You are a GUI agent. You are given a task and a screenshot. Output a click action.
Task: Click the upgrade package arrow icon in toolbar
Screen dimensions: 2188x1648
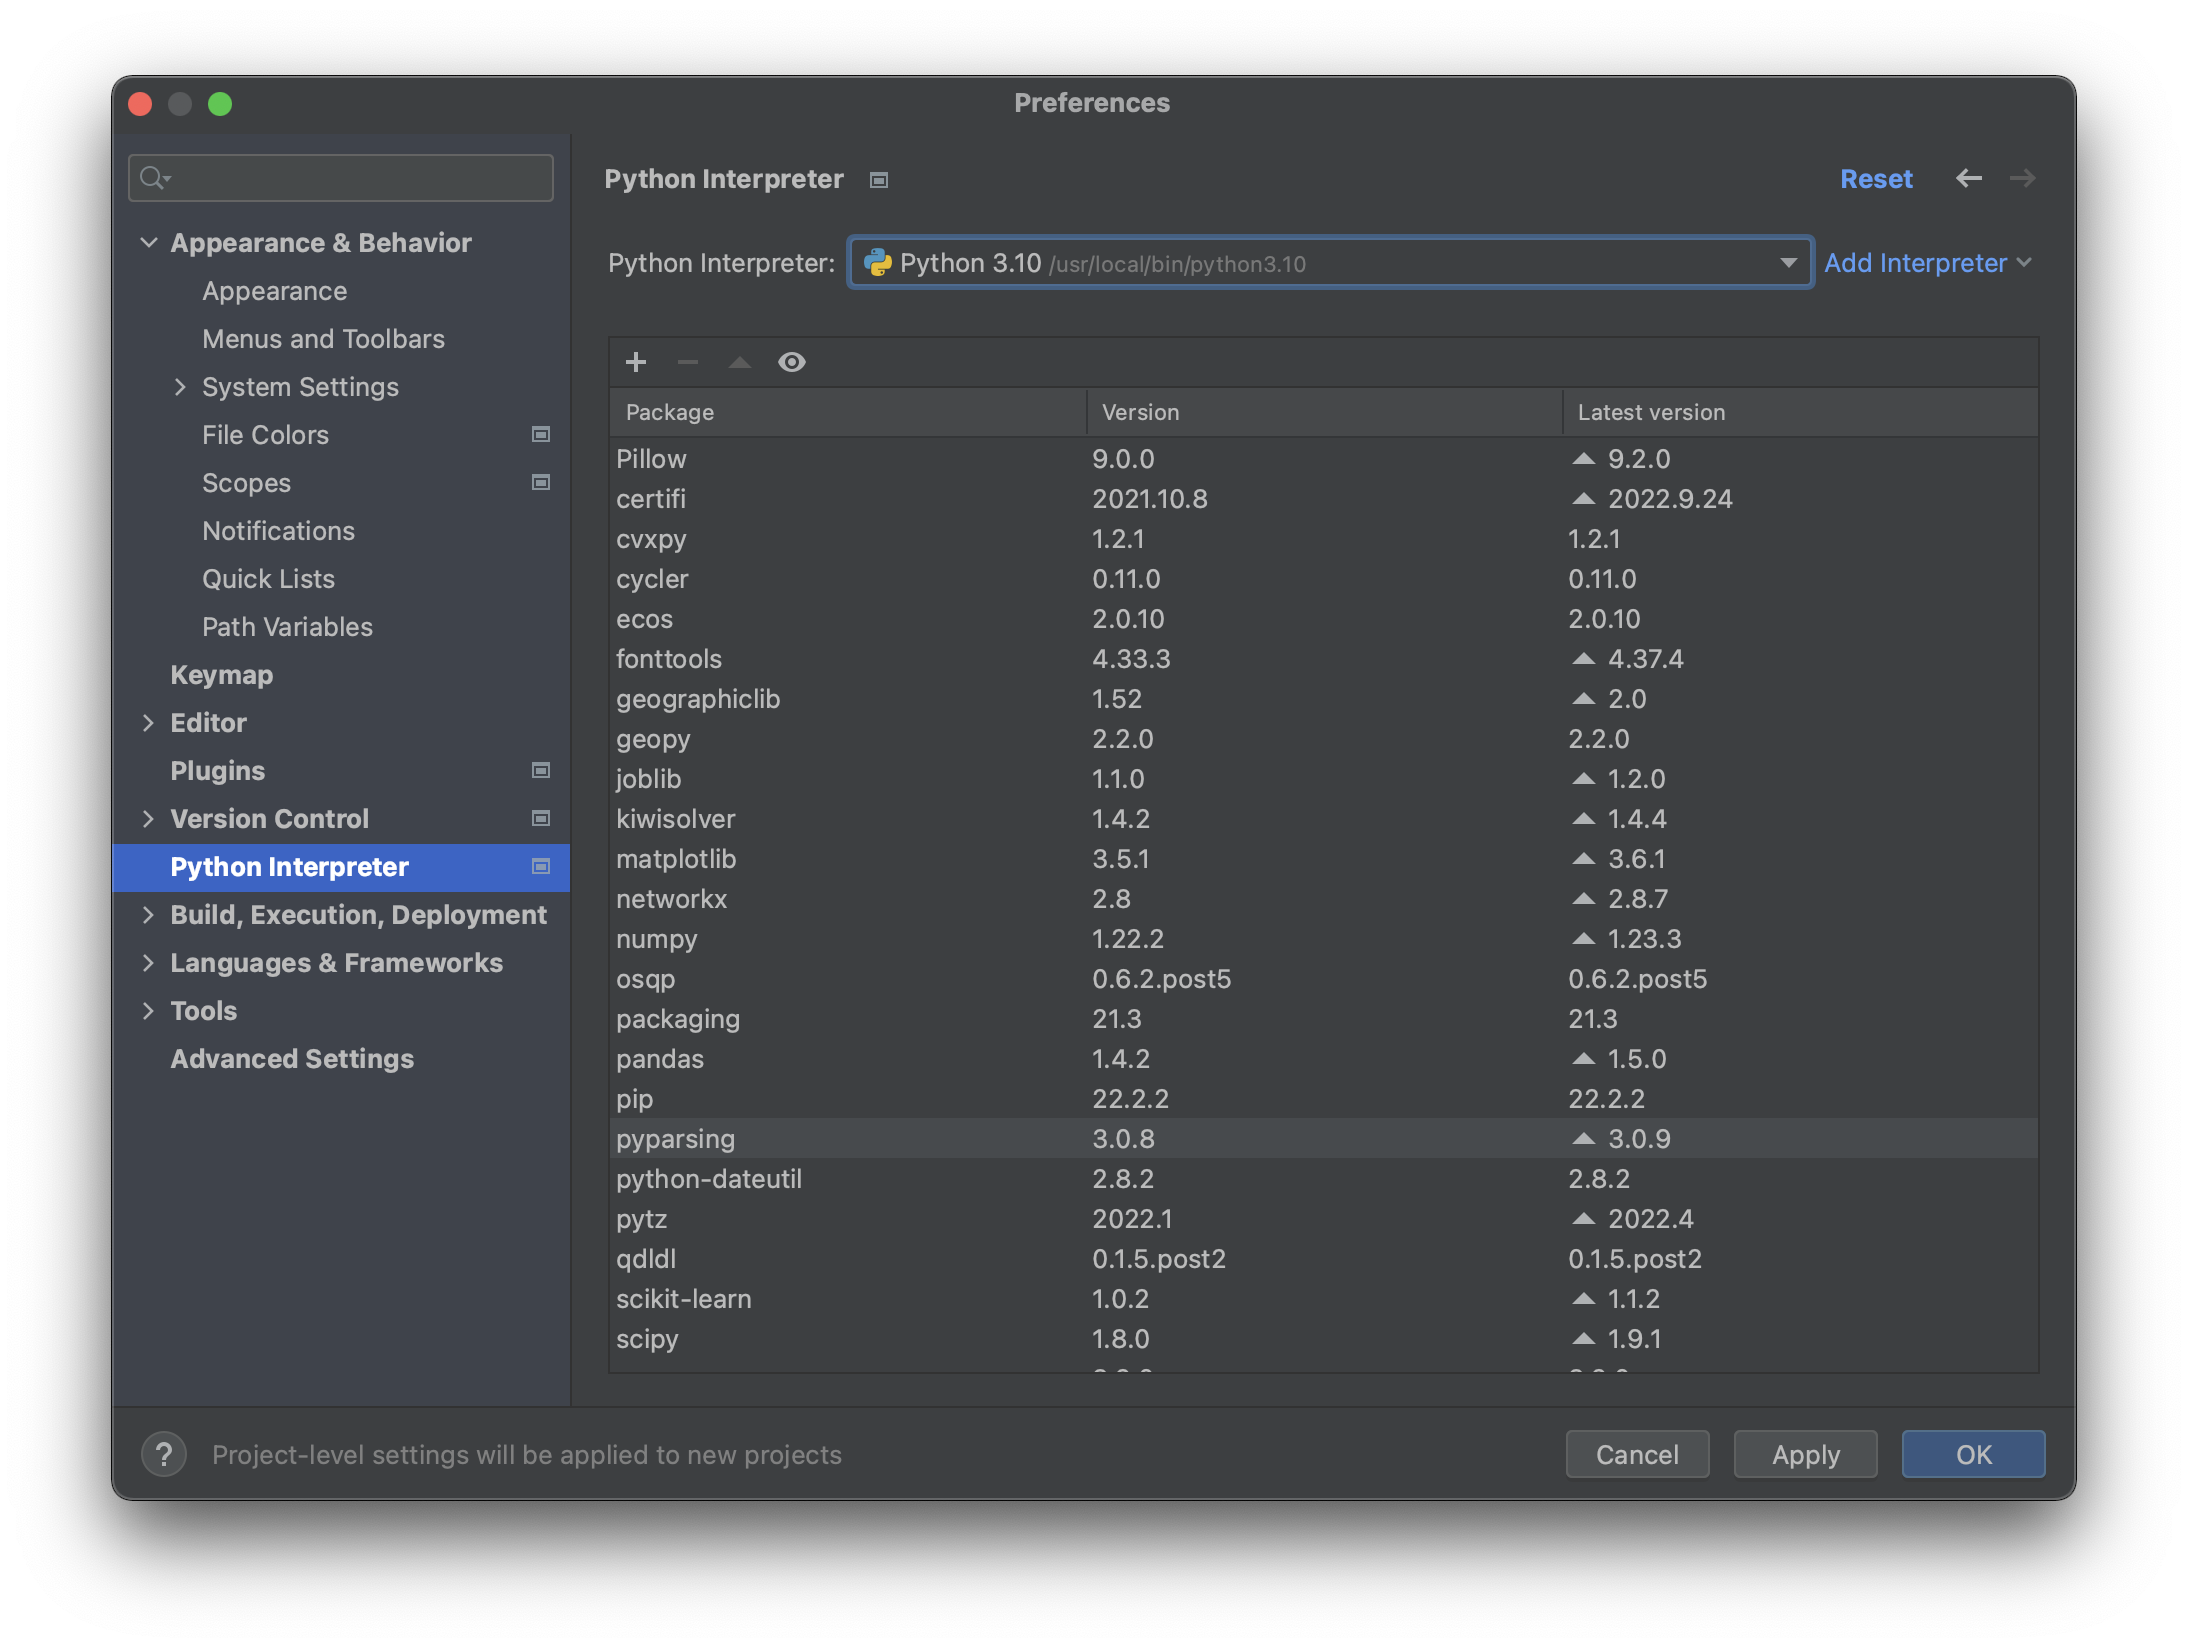tap(740, 362)
